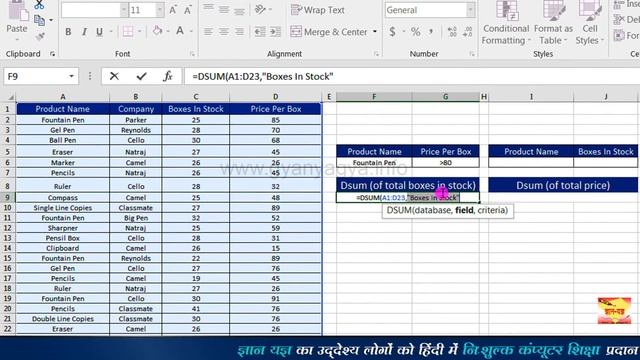Toggle Italic formatting

(x=84, y=31)
